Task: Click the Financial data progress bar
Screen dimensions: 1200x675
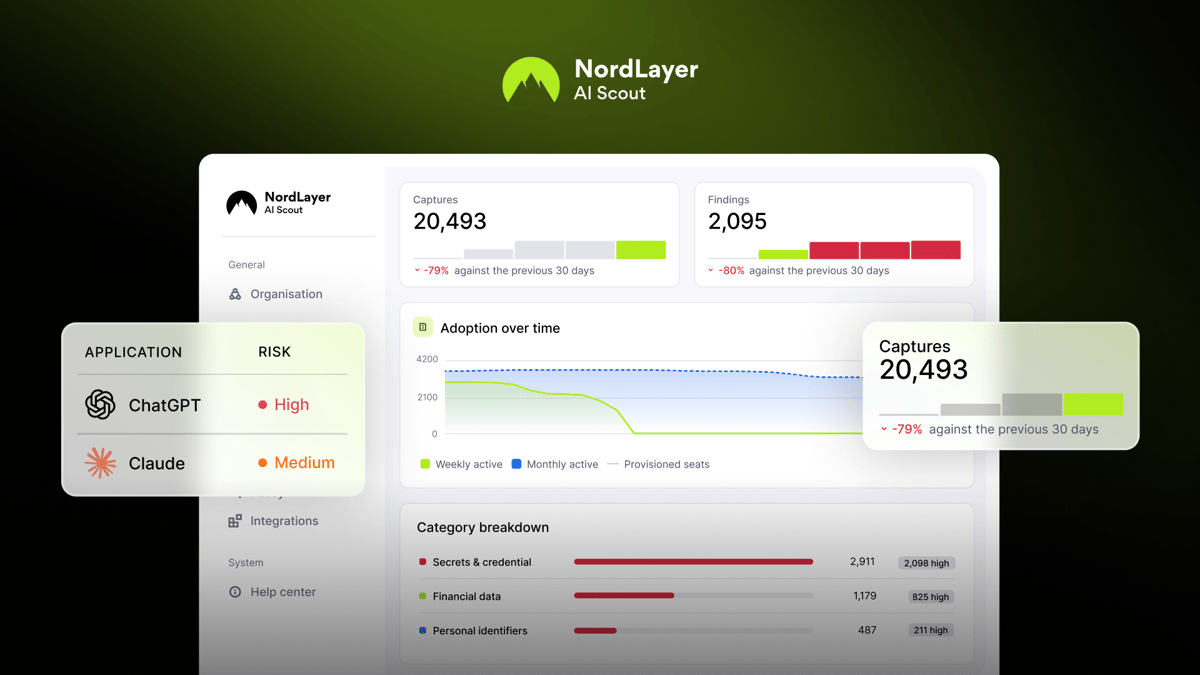Action: pos(693,596)
